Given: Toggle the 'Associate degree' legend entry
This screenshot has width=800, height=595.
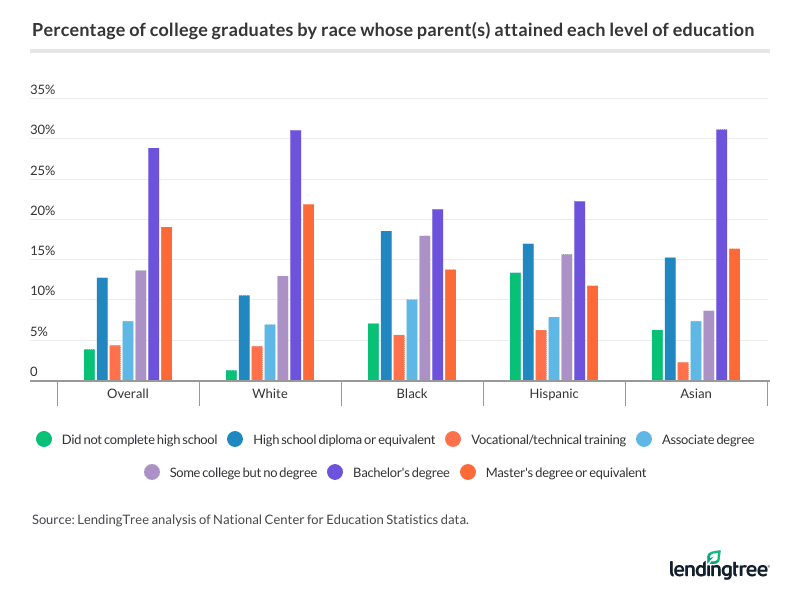Looking at the screenshot, I should (x=706, y=439).
